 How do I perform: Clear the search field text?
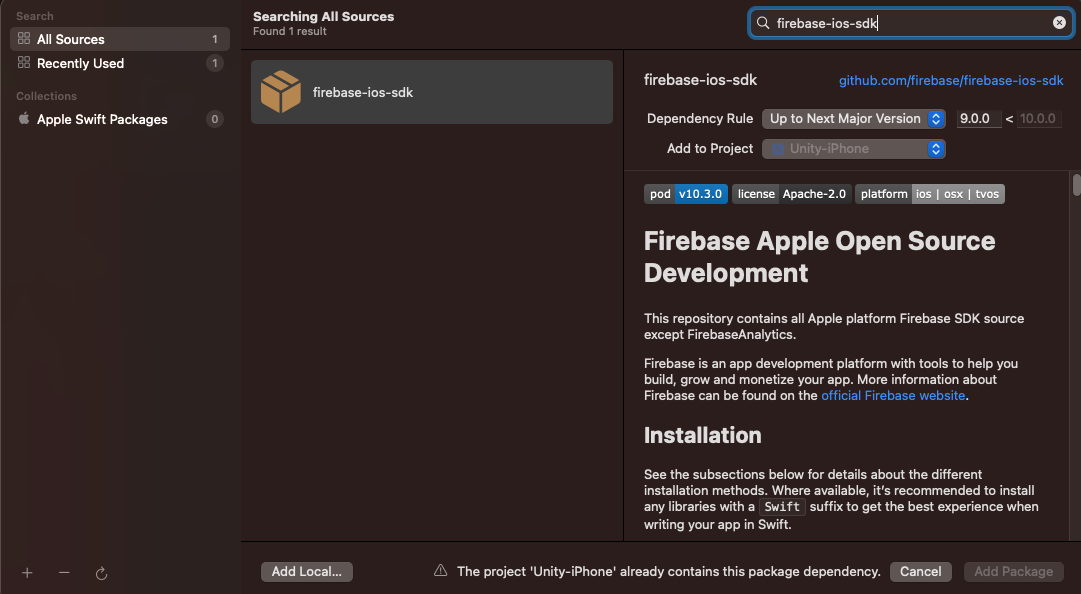1059,23
